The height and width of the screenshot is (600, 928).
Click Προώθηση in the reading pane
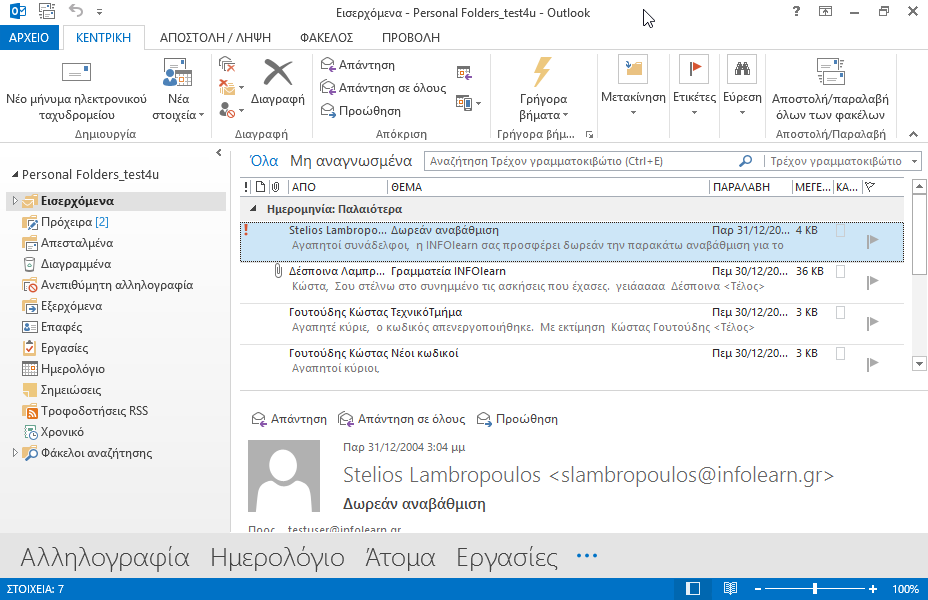[x=517, y=419]
